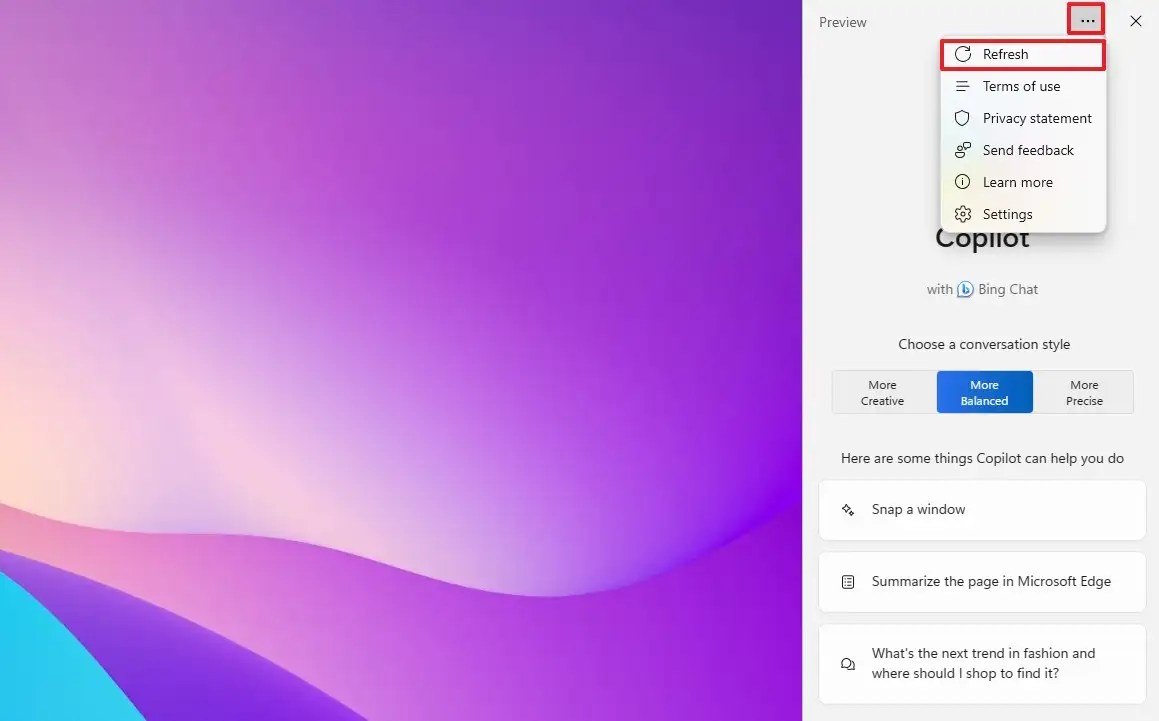Click Summarize the page in Microsoft Edge card
Viewport: 1159px width, 721px height.
coord(982,582)
